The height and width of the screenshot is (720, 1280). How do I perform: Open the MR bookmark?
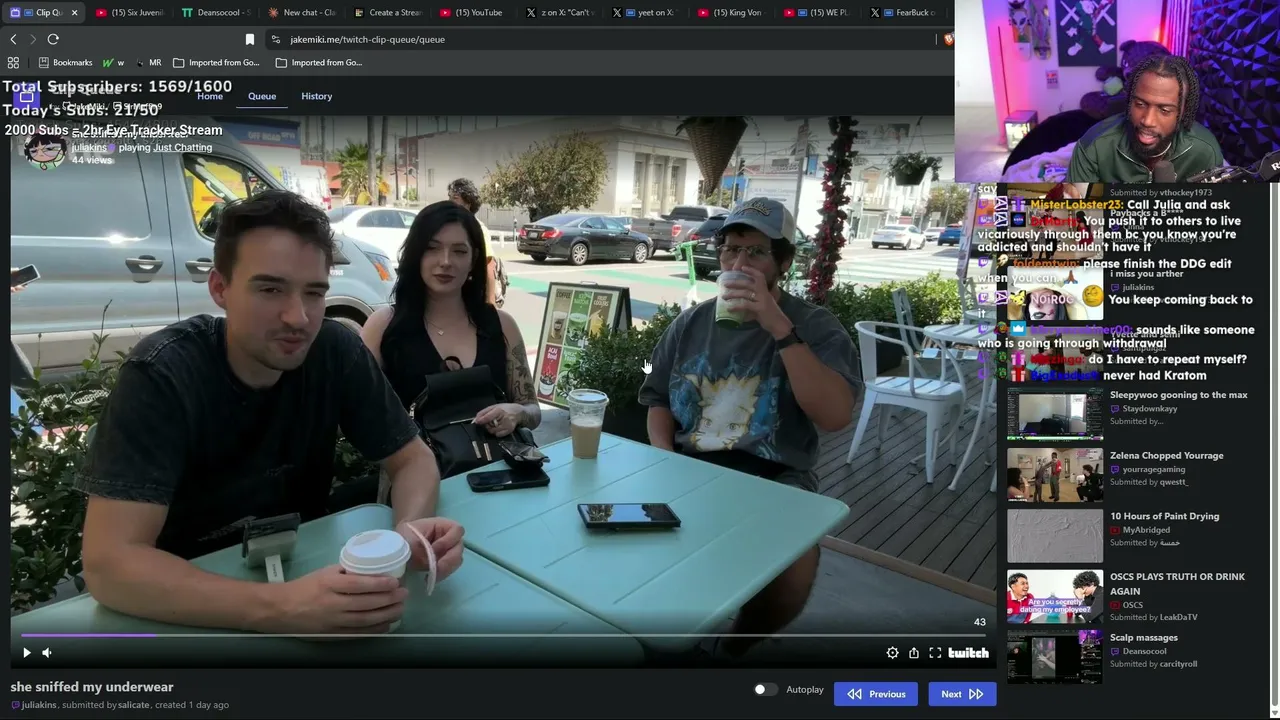(148, 62)
